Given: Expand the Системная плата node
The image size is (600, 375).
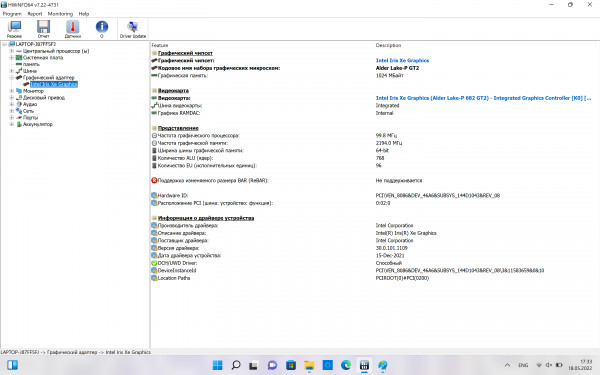Looking at the screenshot, I should (11, 57).
